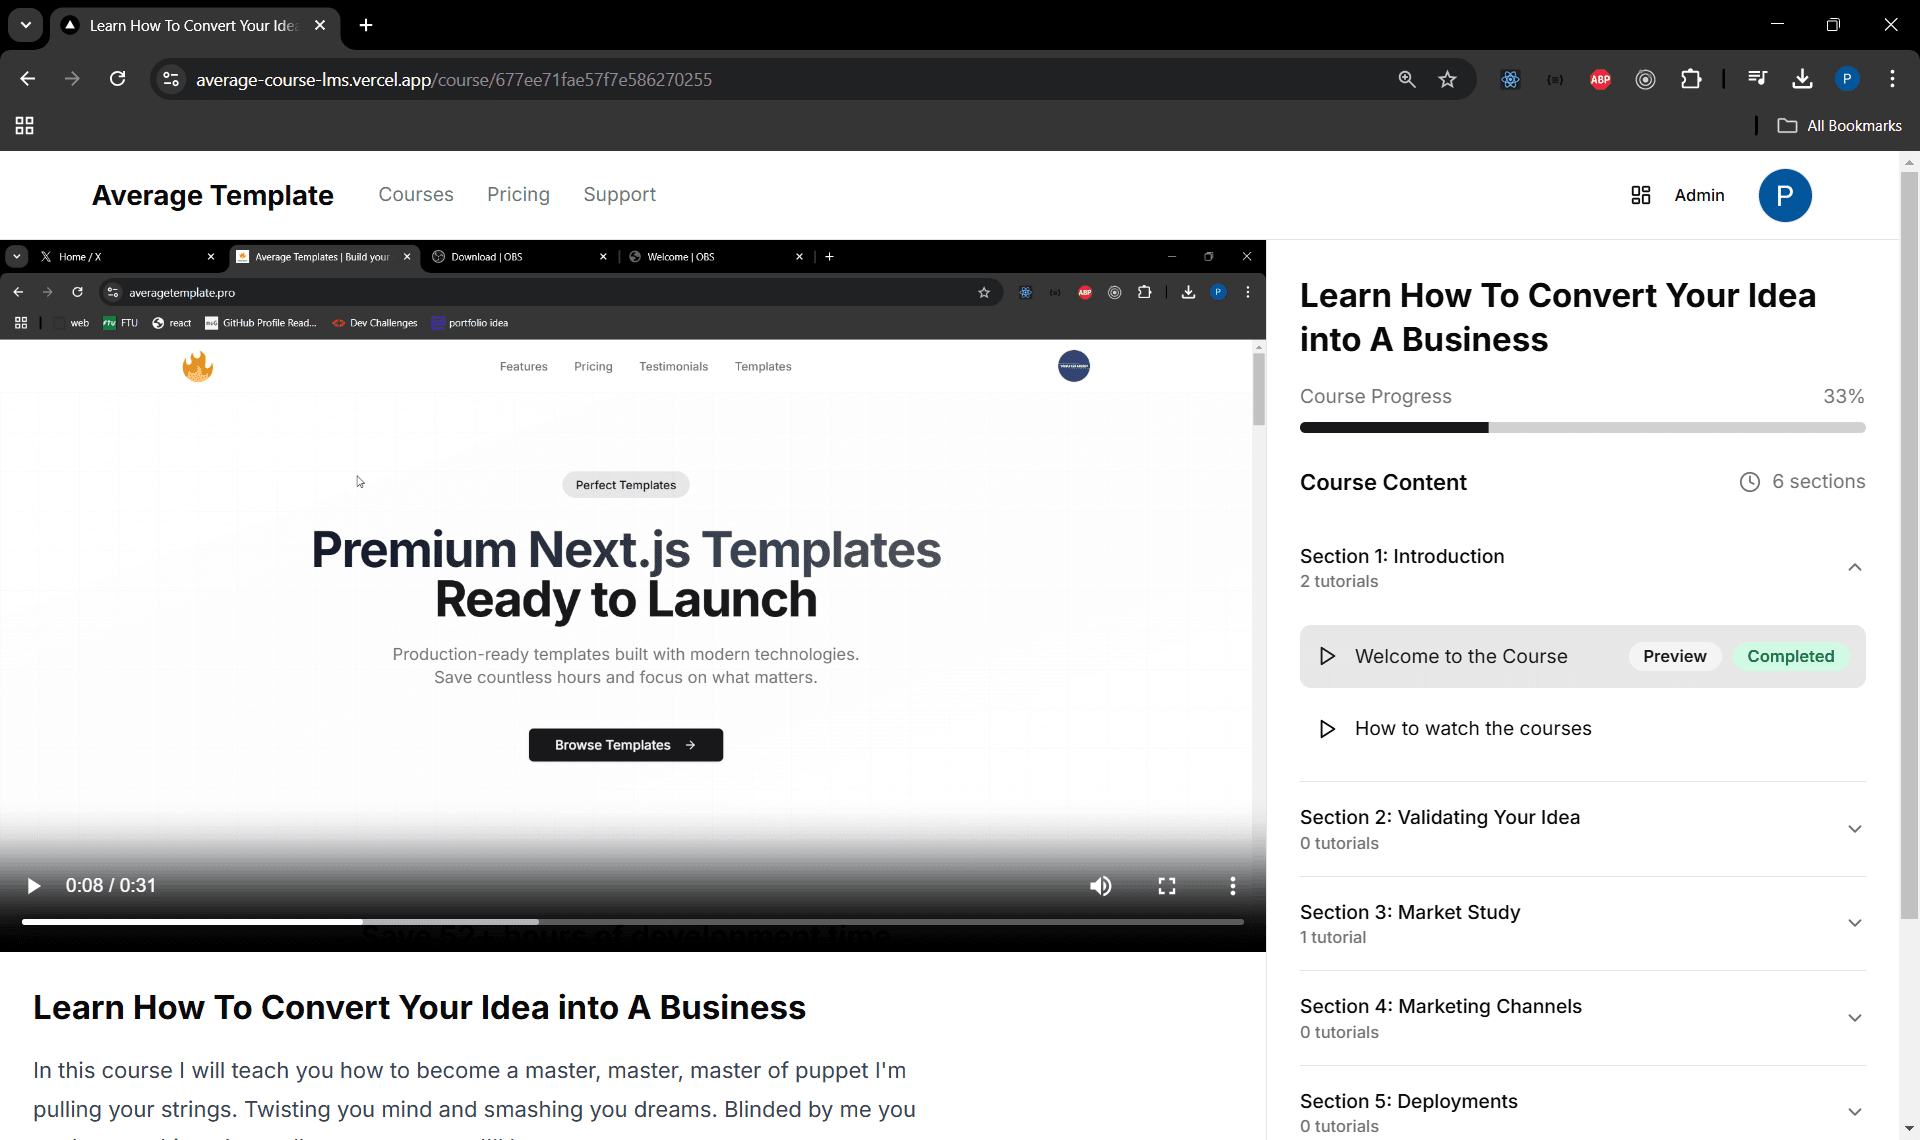The image size is (1920, 1140).
Task: Open the Chrome profile avatar P
Action: 1847,79
